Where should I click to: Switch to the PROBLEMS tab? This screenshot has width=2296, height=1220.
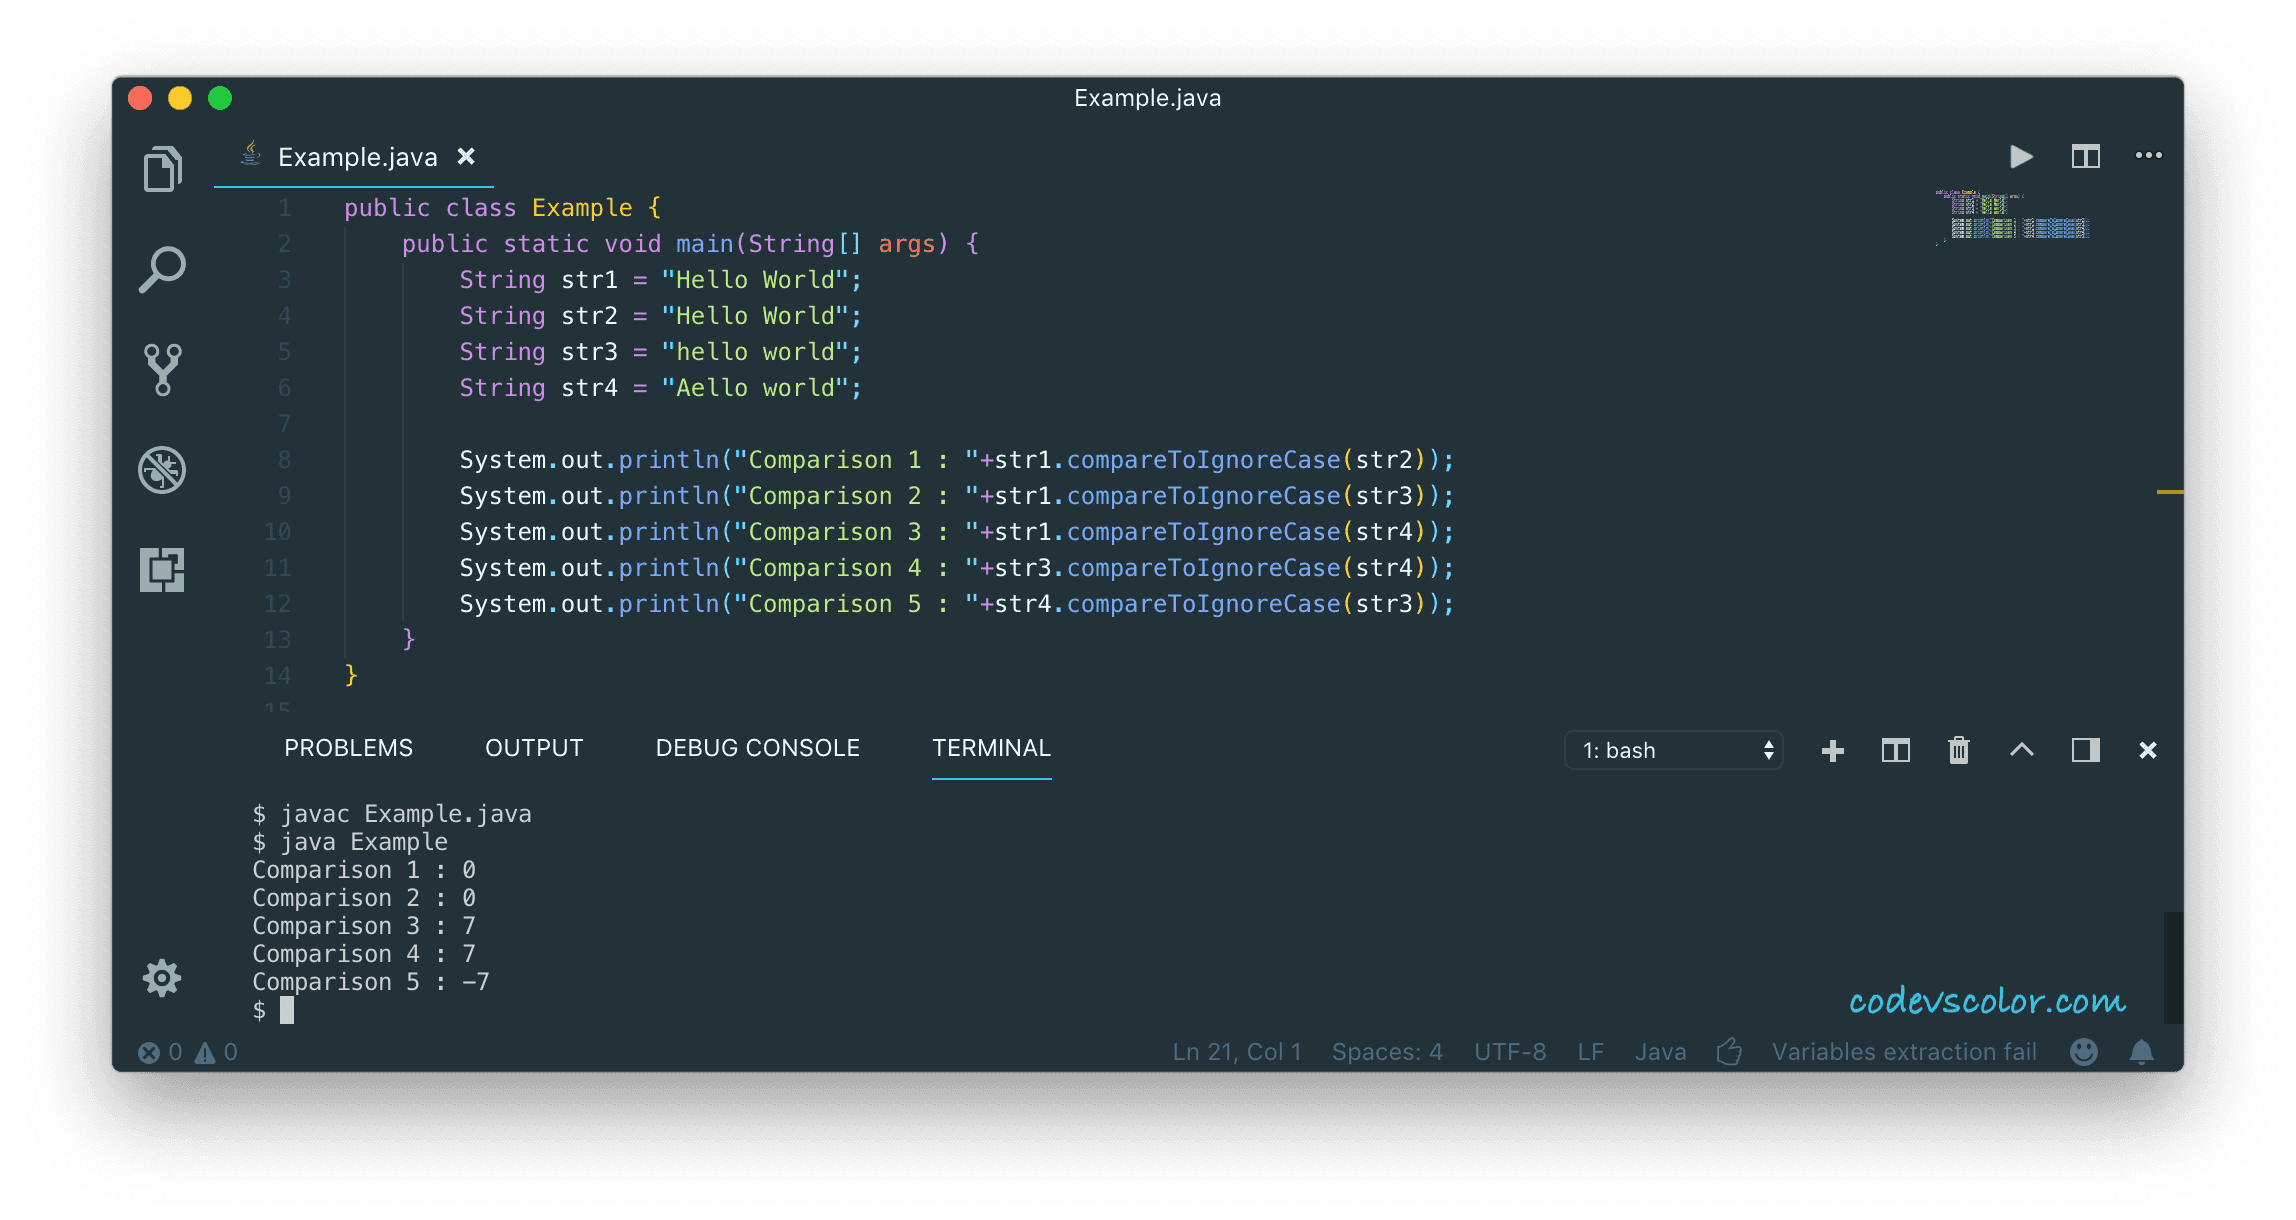click(348, 748)
